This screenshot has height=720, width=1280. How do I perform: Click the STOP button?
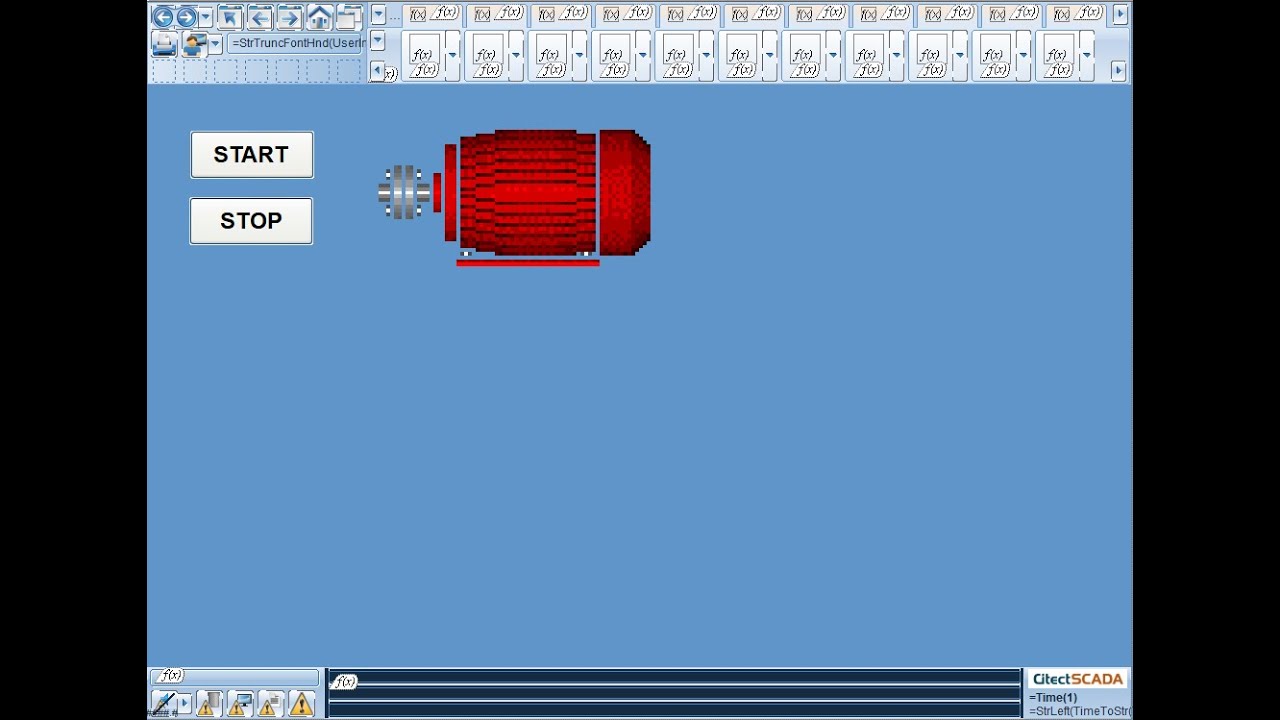tap(251, 221)
